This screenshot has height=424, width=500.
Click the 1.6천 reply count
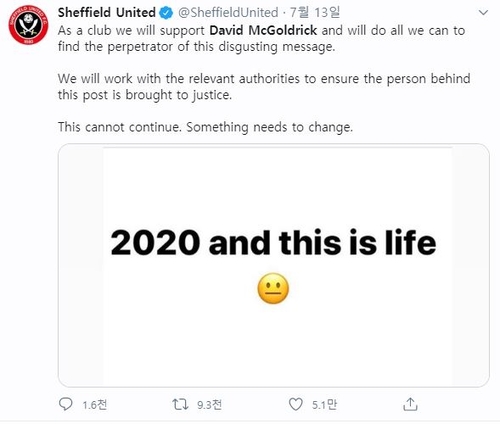(x=95, y=405)
